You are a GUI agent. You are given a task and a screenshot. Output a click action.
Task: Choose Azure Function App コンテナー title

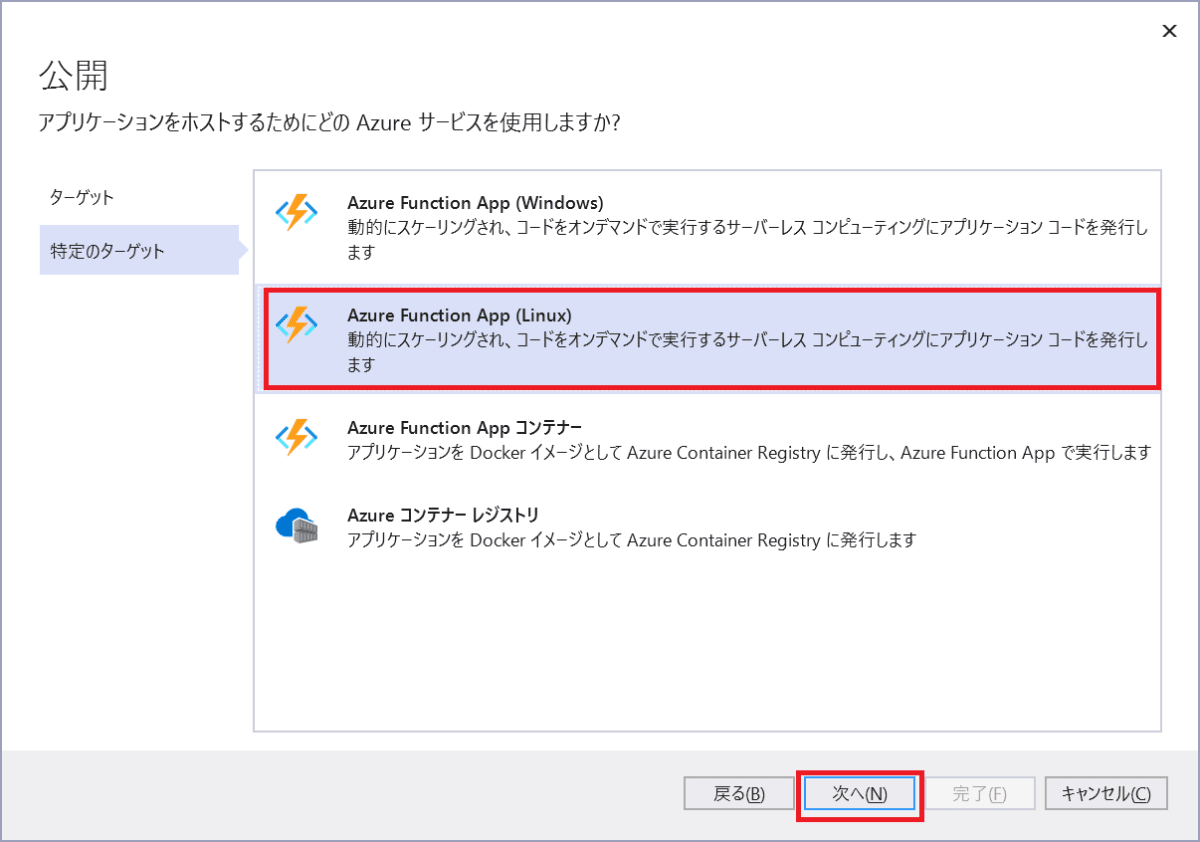click(x=464, y=428)
